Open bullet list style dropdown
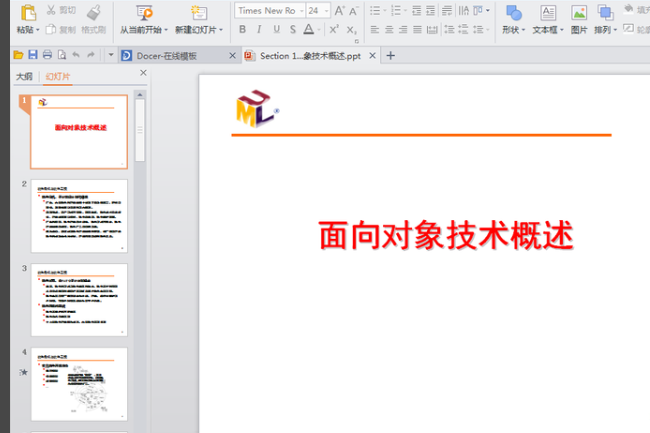Screen dimensions: 650x433 point(384,11)
